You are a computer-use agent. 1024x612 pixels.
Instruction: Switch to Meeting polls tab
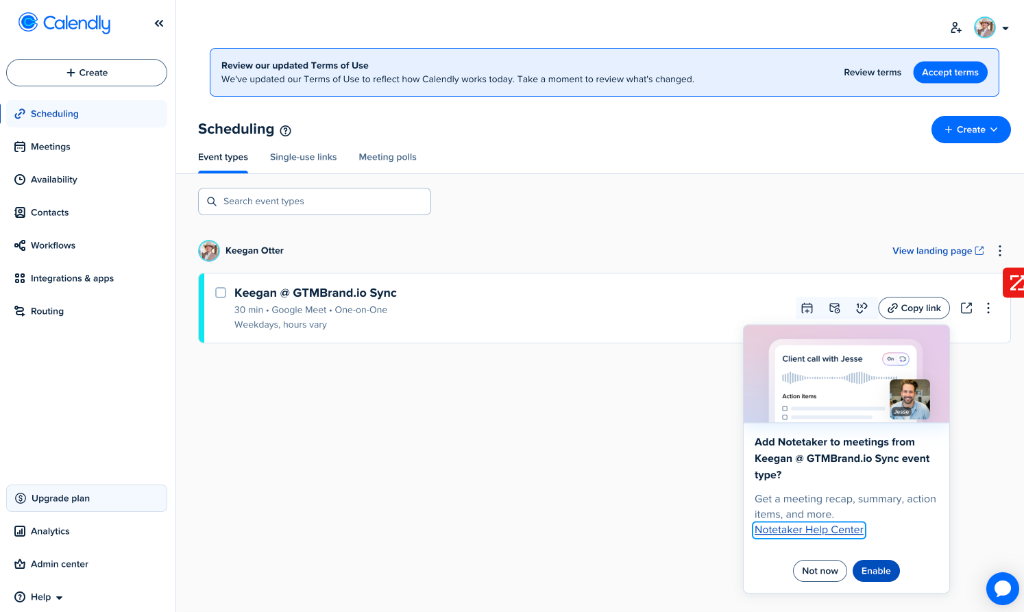[387, 157]
